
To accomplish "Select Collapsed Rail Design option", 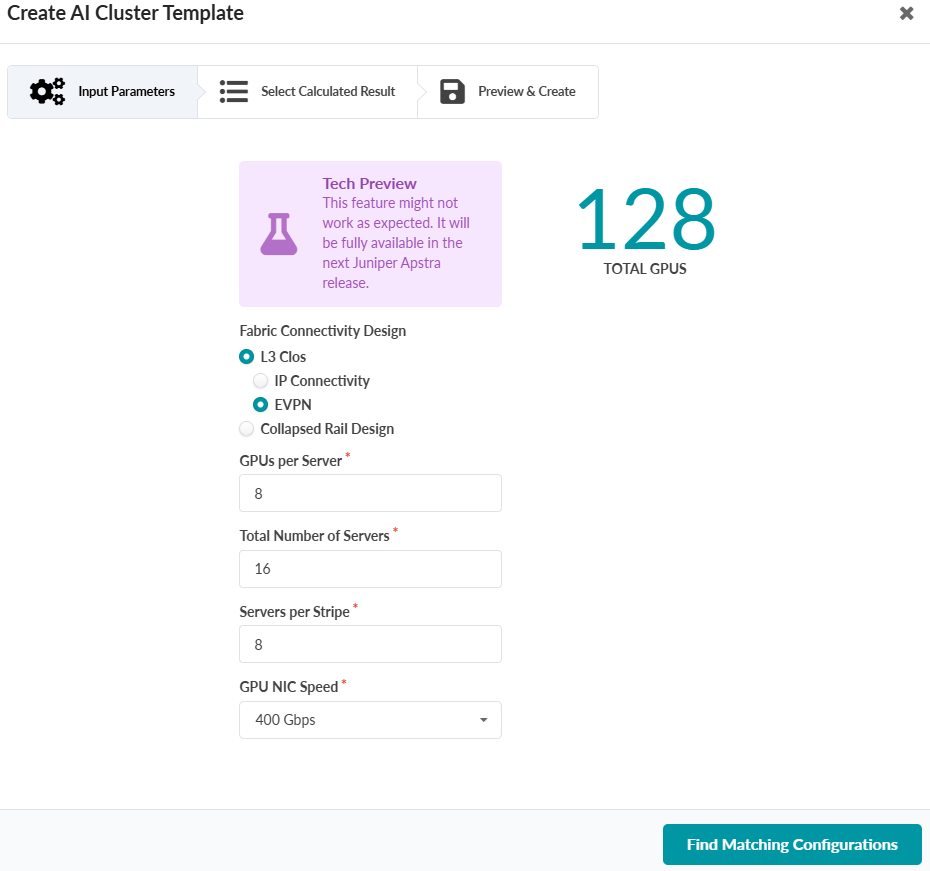I will click(247, 429).
